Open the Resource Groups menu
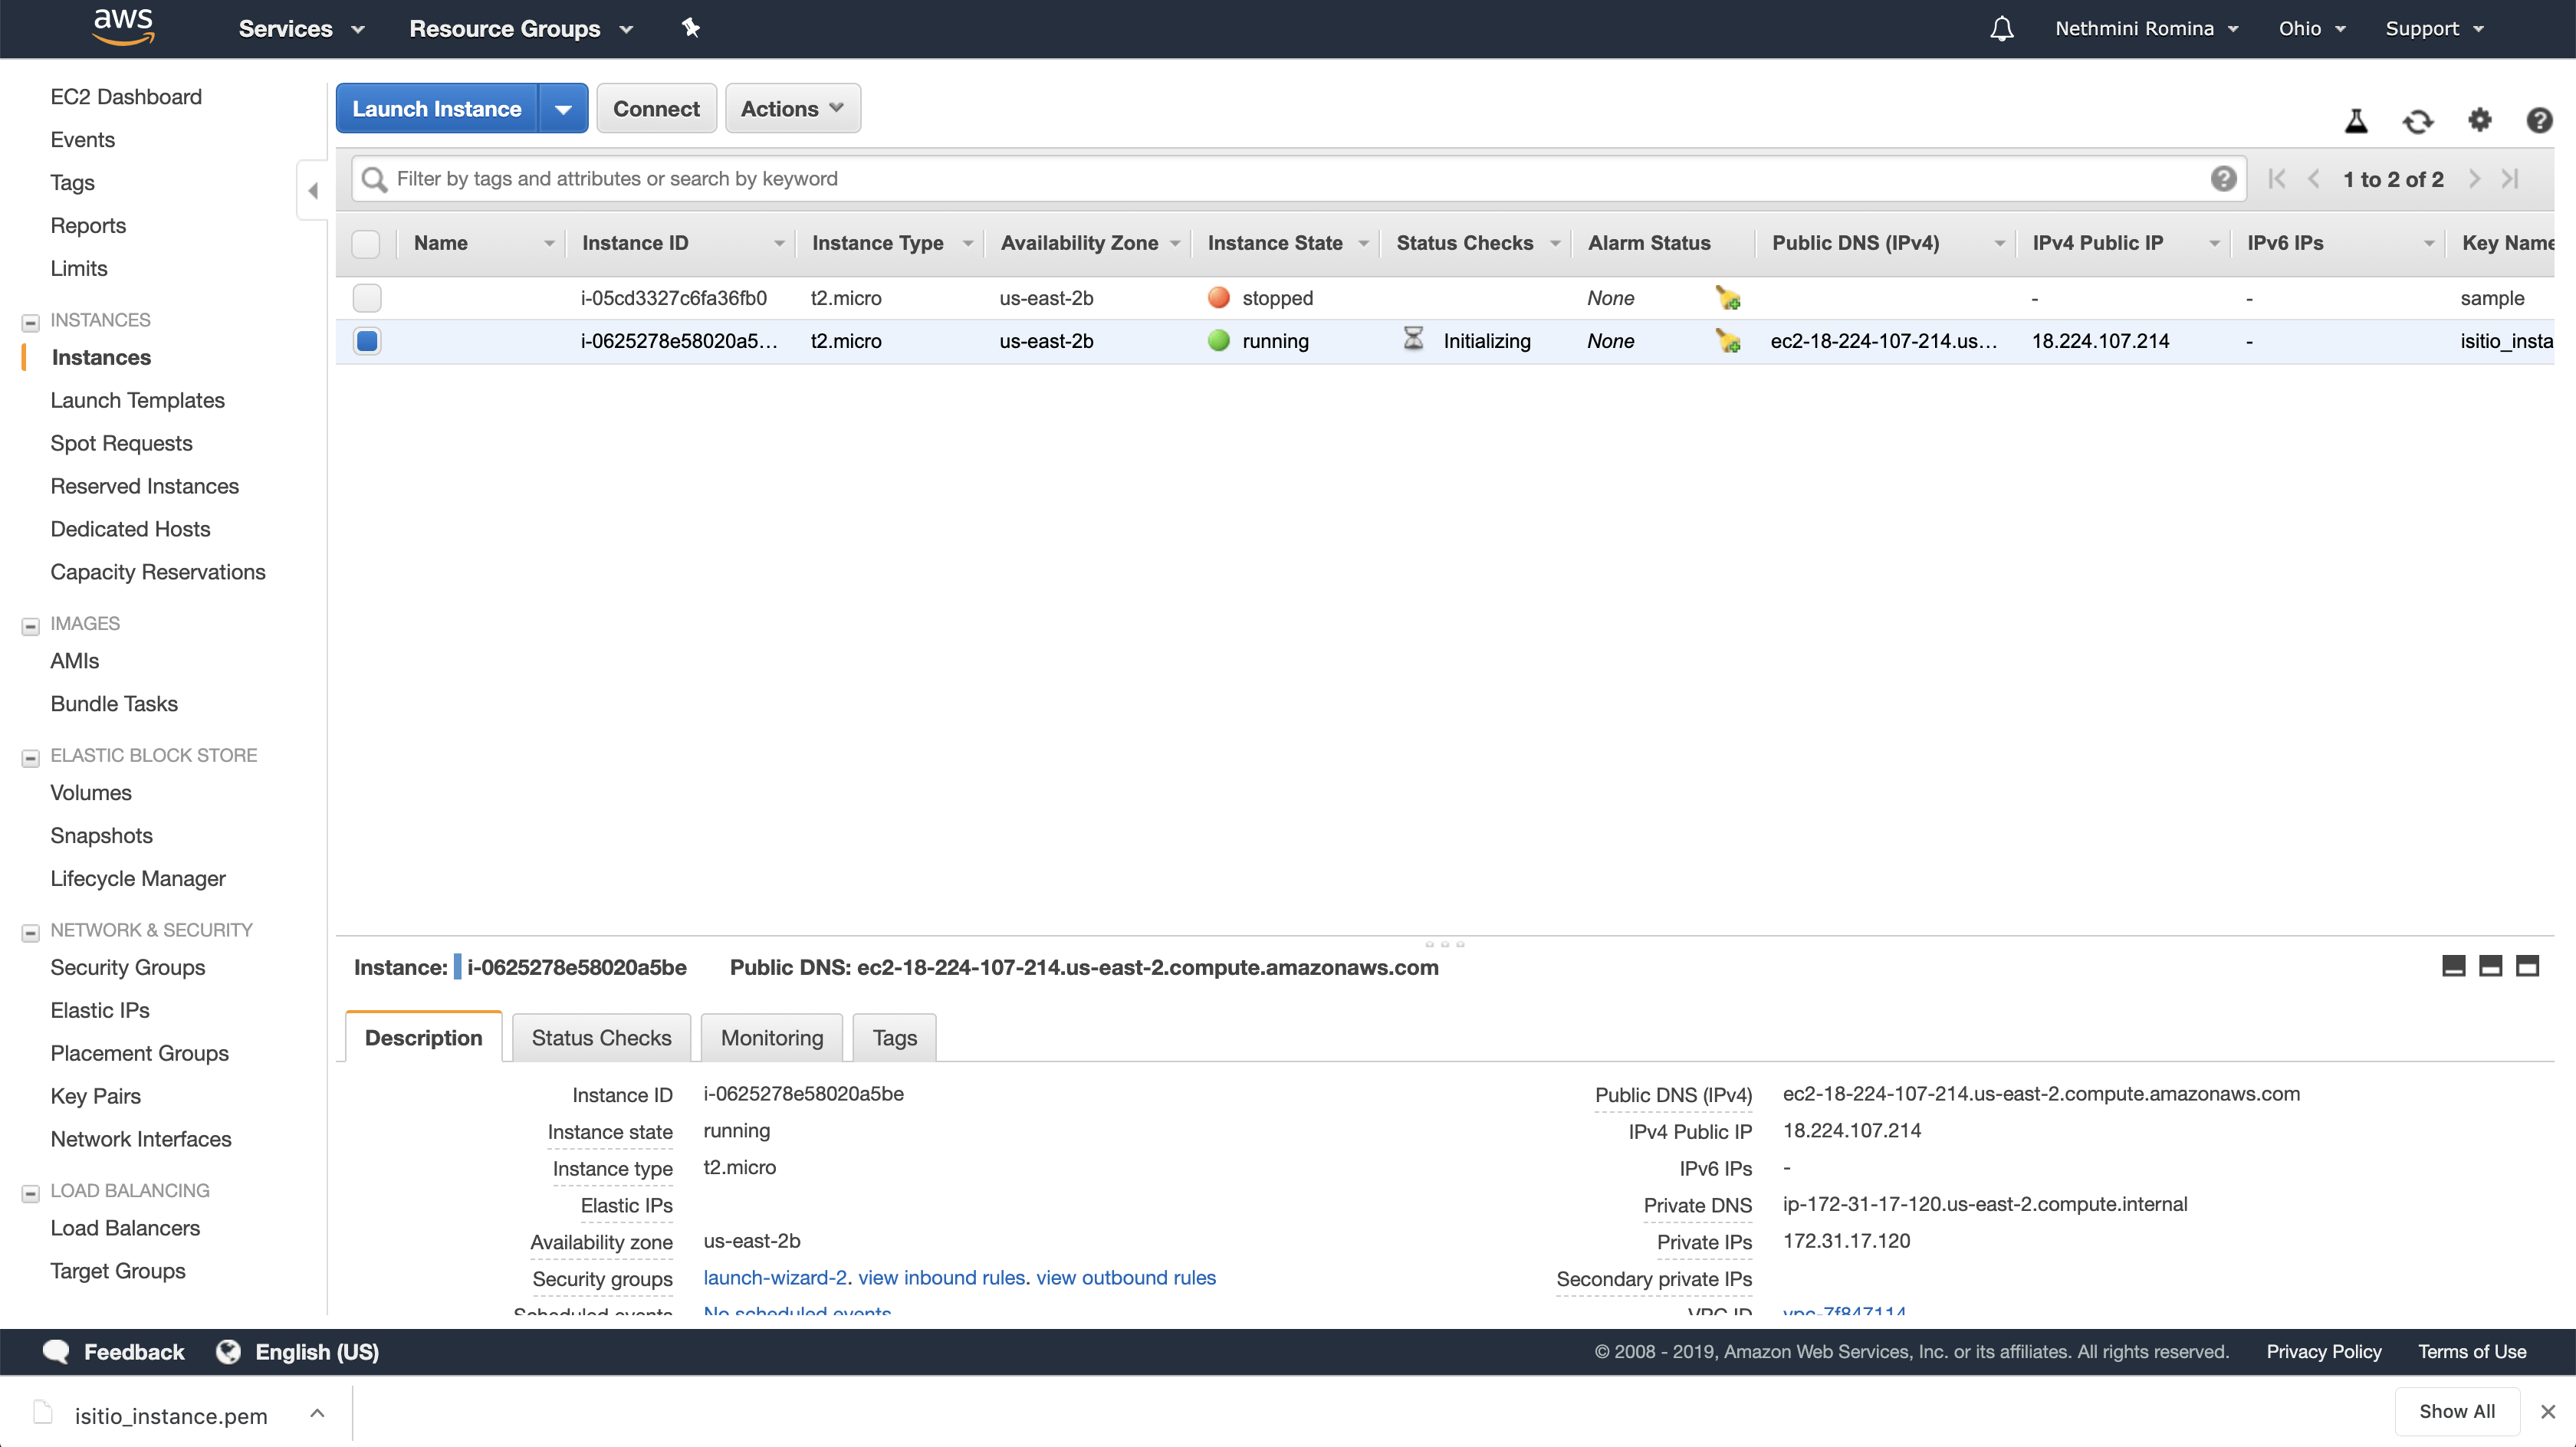2576x1447 pixels. [521, 28]
